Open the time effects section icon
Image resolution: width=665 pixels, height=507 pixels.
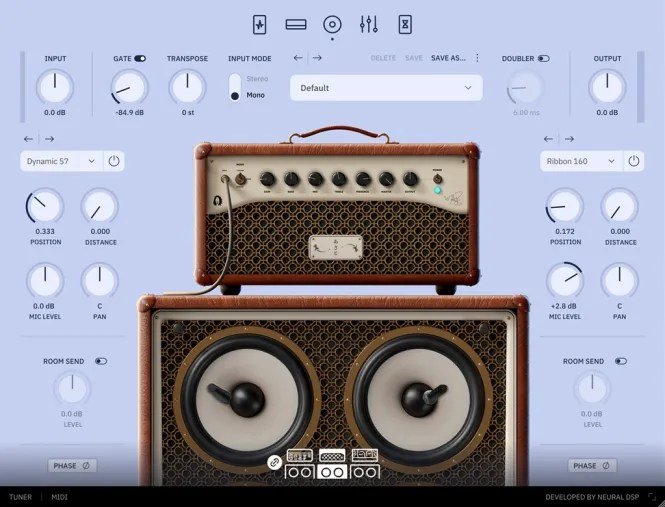coord(405,24)
